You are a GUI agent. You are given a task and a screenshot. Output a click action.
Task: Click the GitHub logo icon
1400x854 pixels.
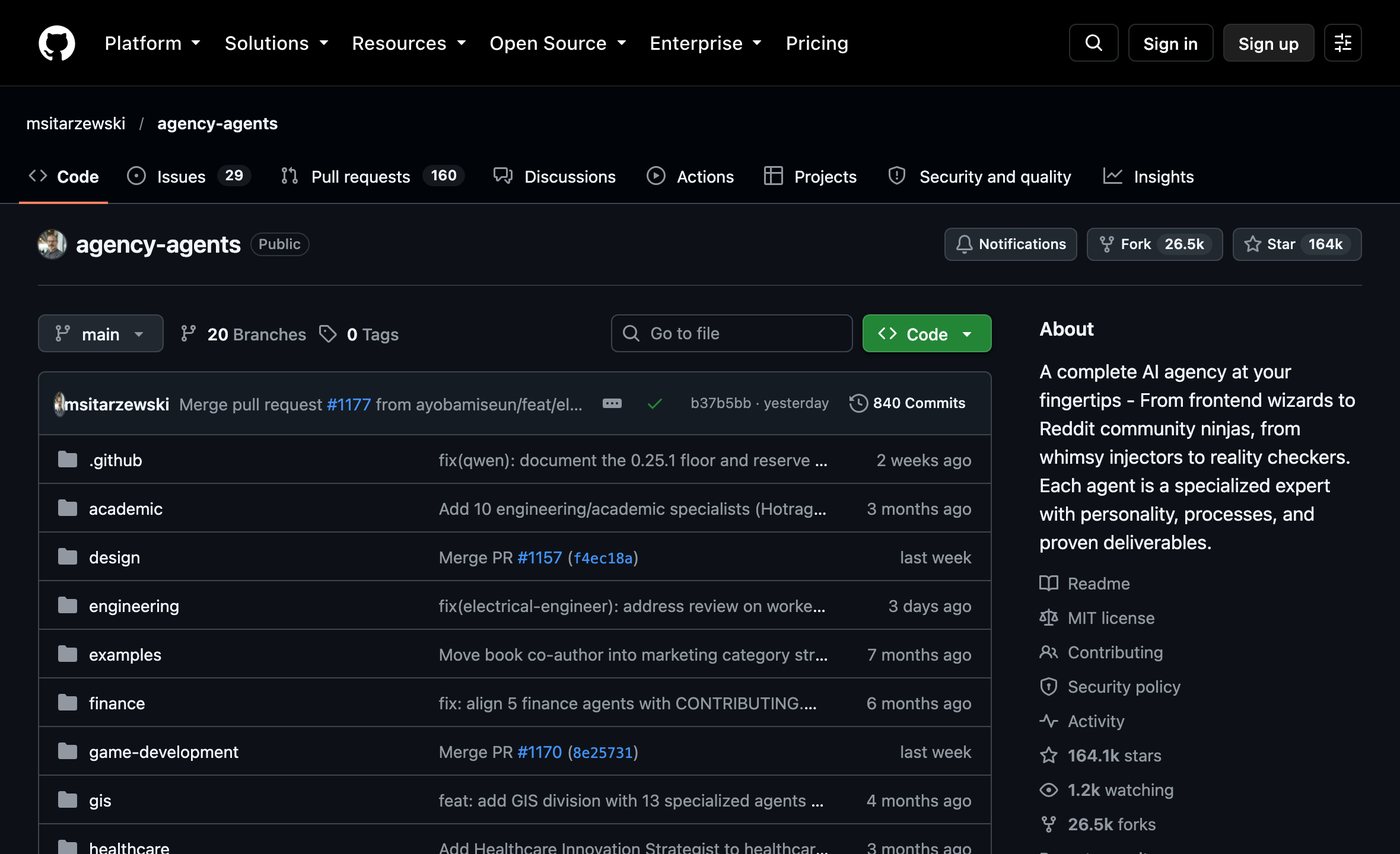[x=57, y=43]
